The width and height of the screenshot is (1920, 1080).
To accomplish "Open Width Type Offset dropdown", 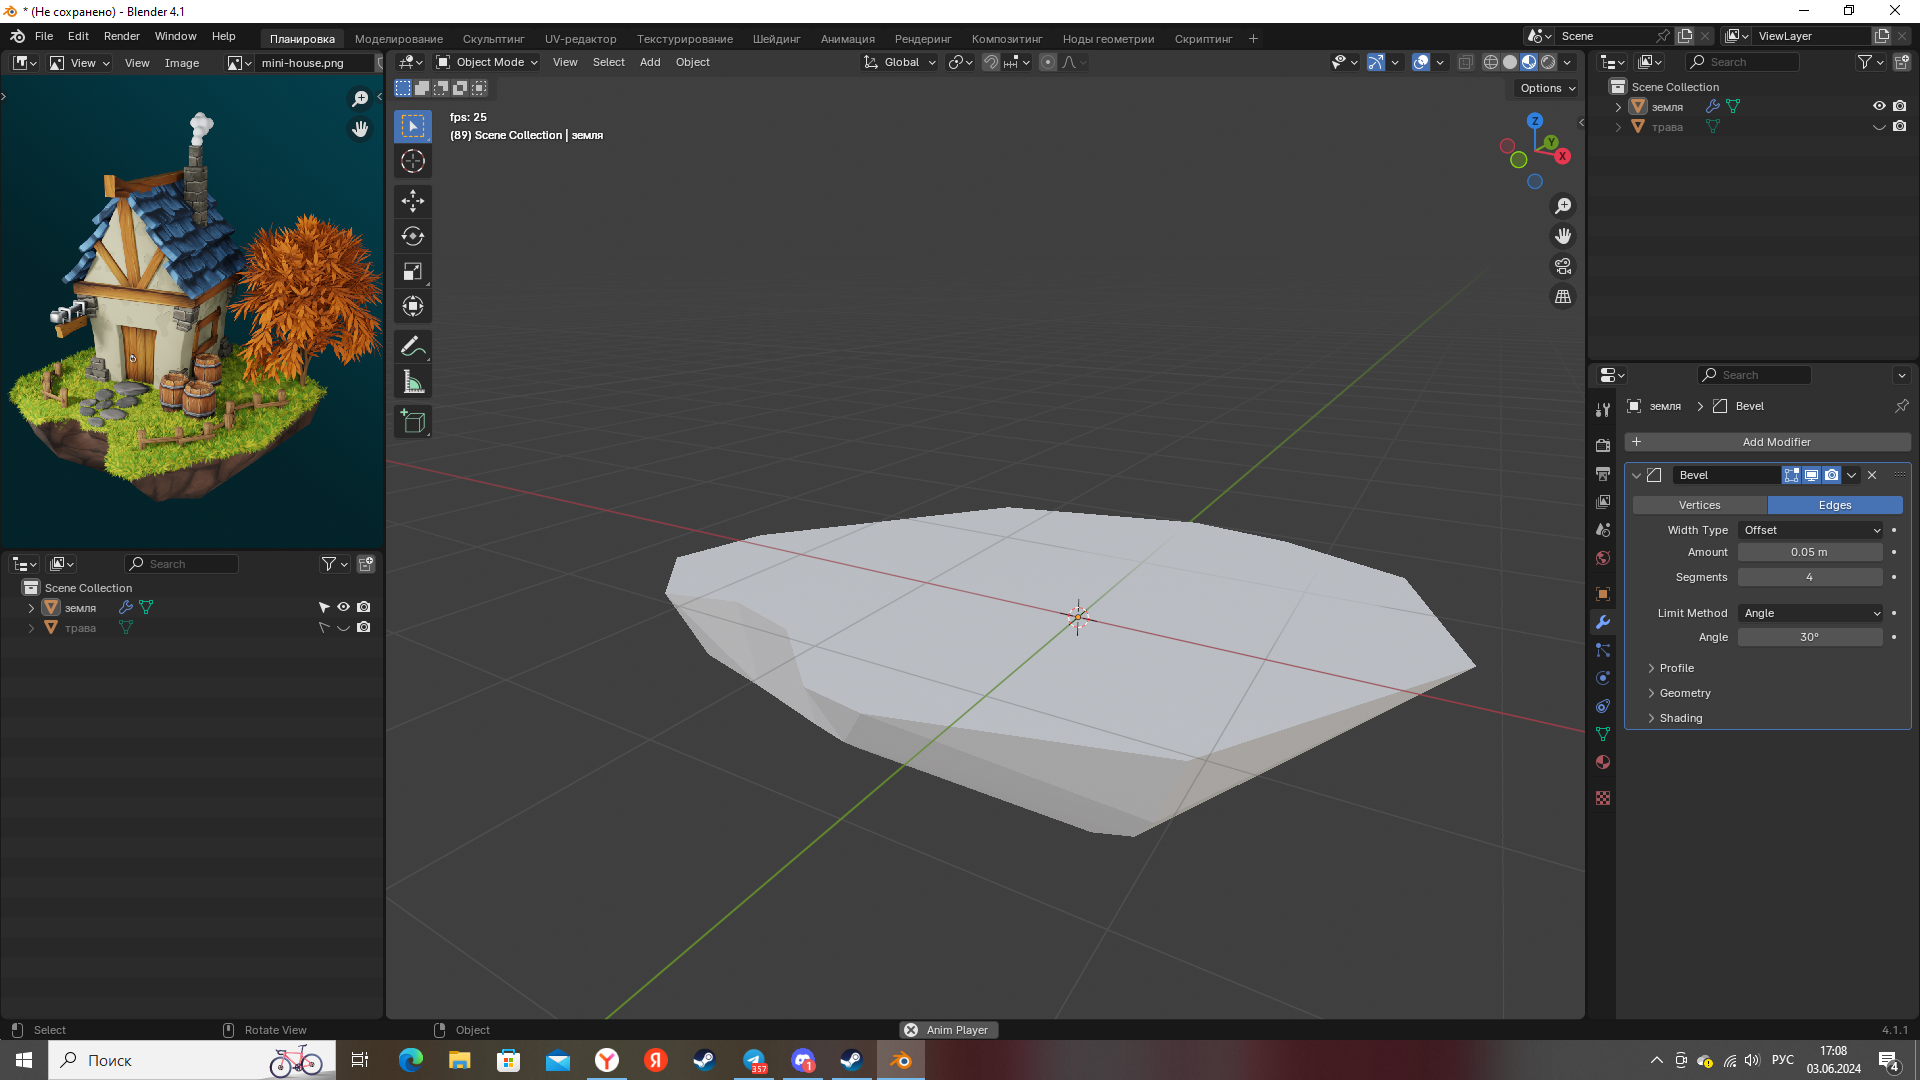I will 1811,530.
